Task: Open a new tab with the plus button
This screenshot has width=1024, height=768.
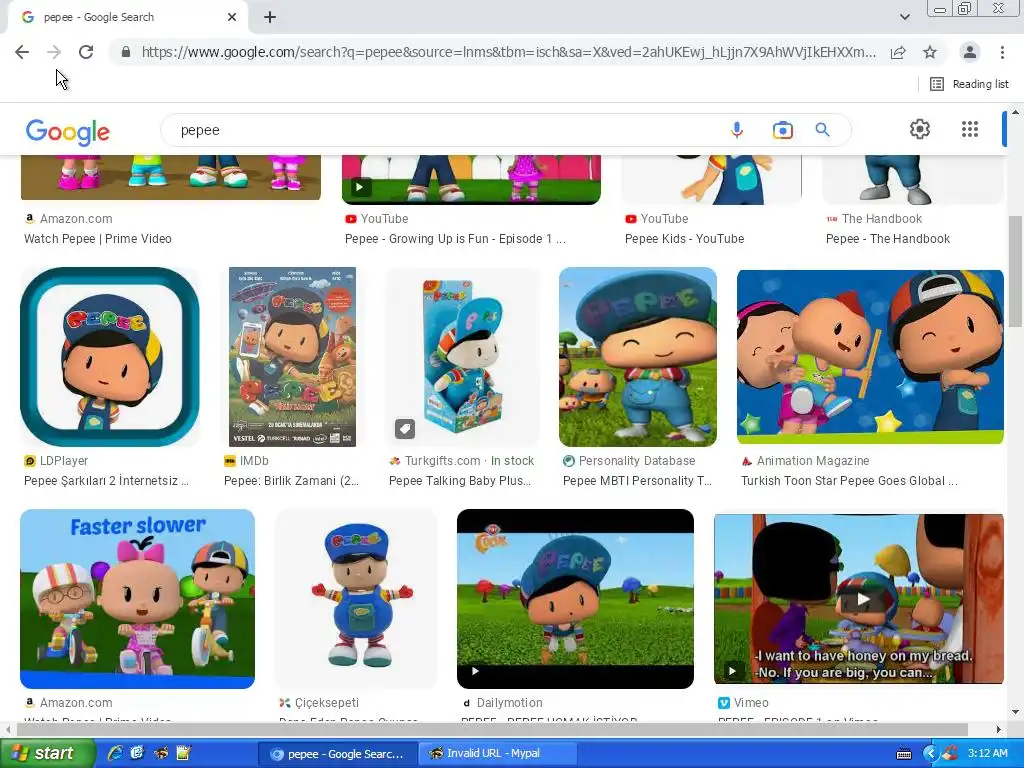Action: point(270,18)
